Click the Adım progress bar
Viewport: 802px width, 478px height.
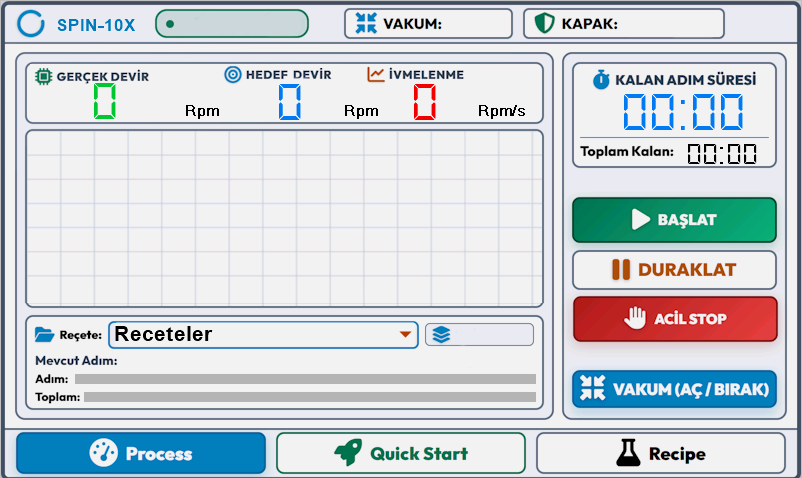[x=305, y=379]
